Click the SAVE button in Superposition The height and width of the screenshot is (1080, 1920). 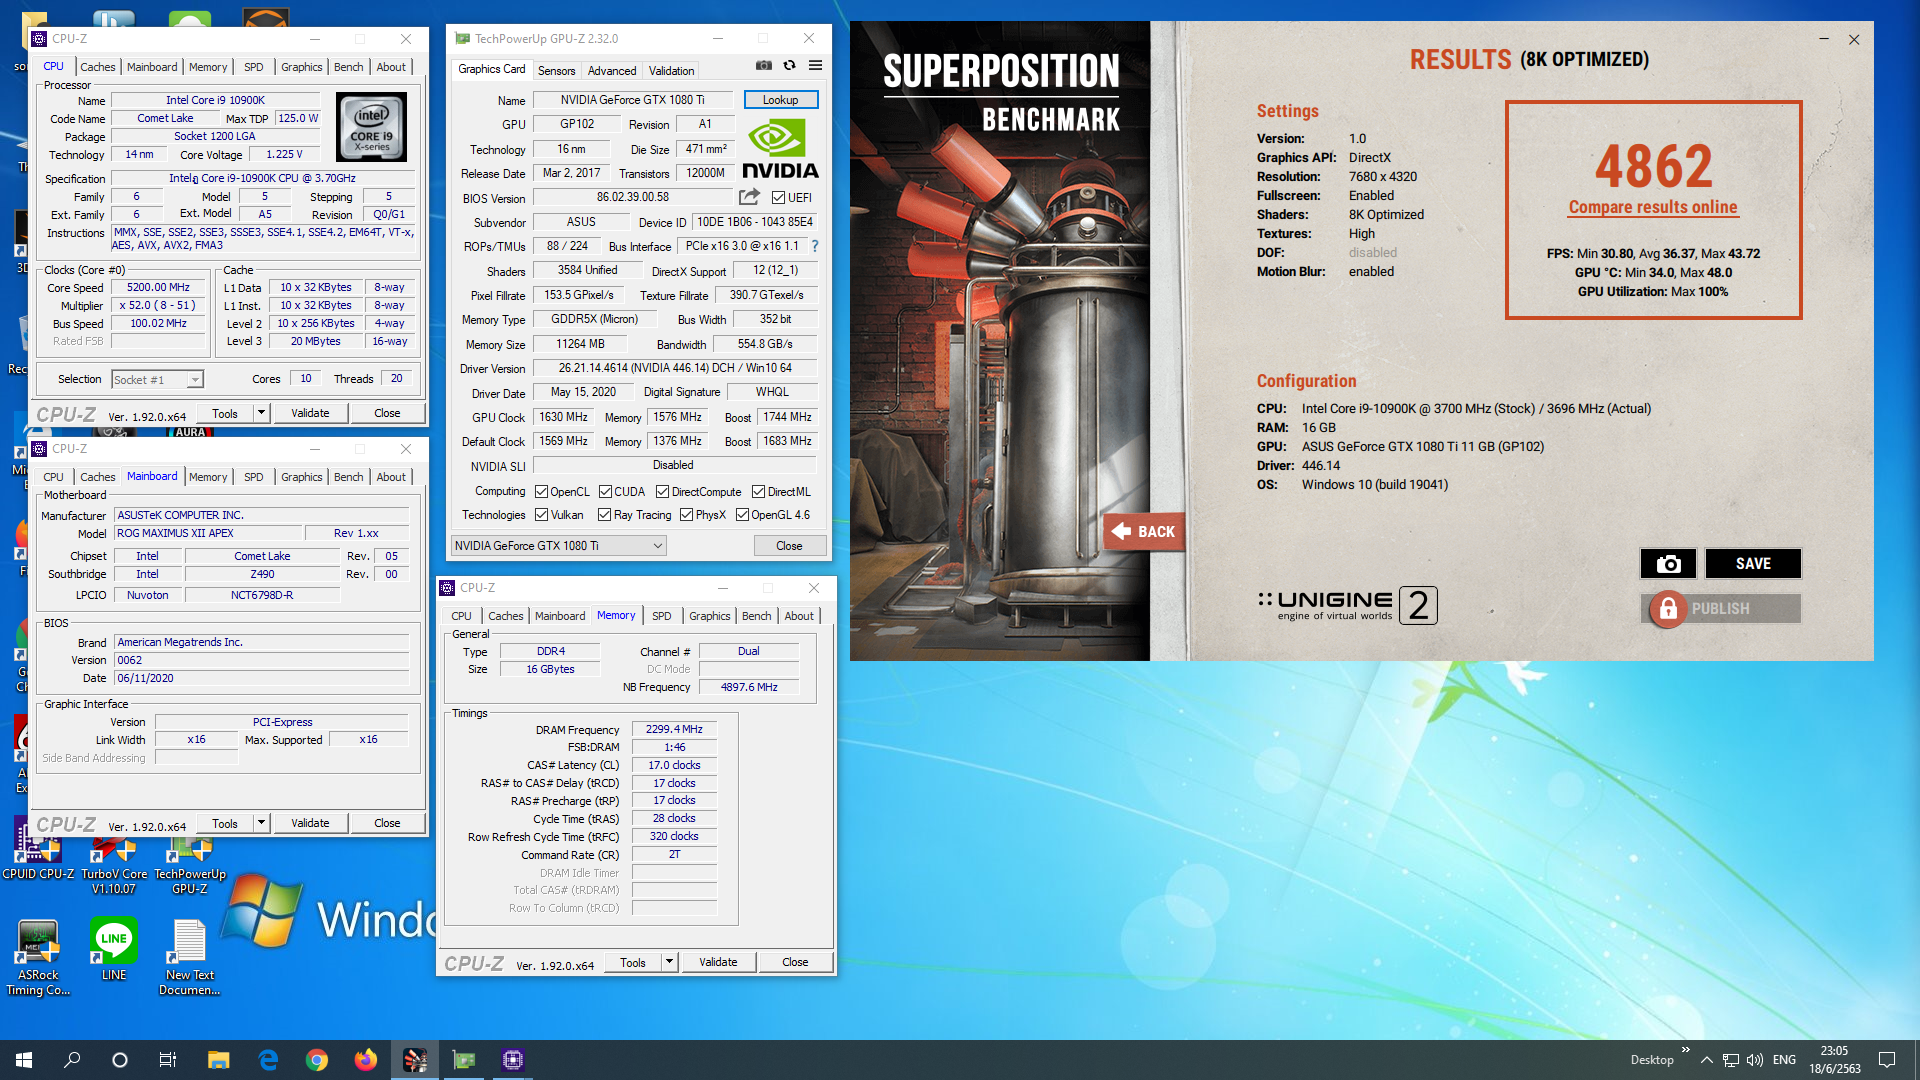1753,564
